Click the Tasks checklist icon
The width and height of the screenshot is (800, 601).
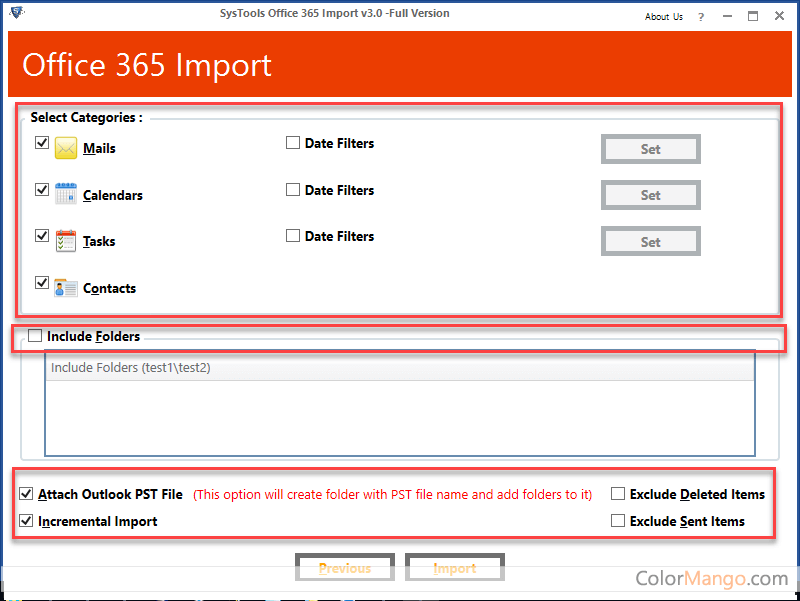66,241
